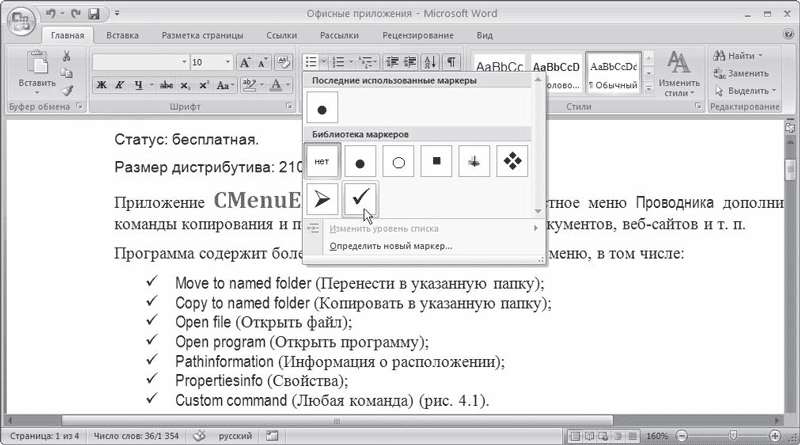800x445 pixels.
Task: Click the Save icon in quick access toolbar
Action: point(92,14)
